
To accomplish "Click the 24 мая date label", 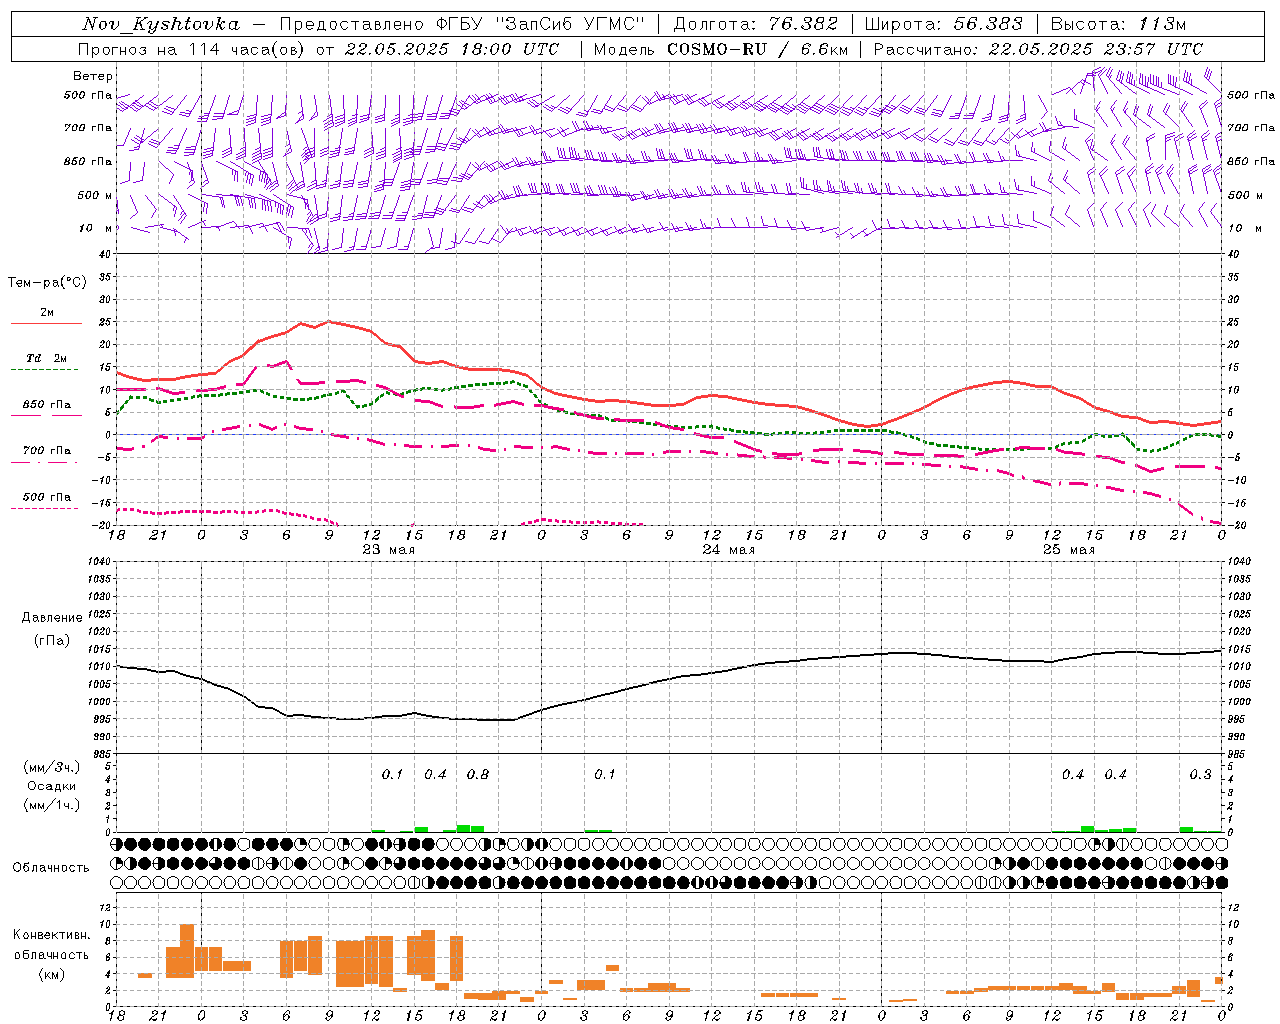I will (x=729, y=550).
